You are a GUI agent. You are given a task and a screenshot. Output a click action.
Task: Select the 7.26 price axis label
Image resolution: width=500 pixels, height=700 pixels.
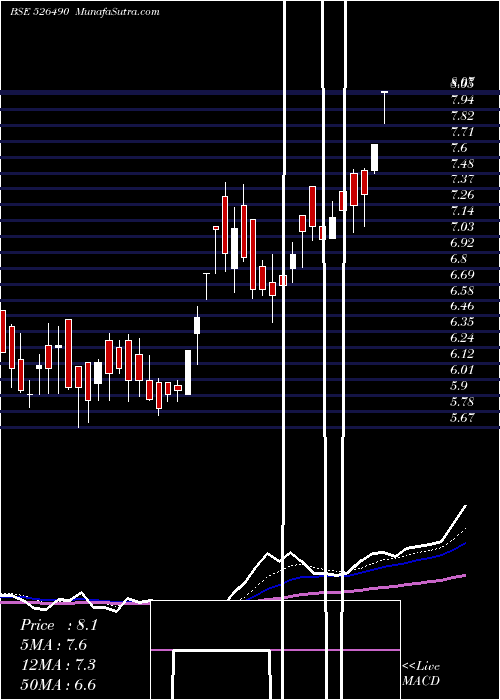(462, 195)
